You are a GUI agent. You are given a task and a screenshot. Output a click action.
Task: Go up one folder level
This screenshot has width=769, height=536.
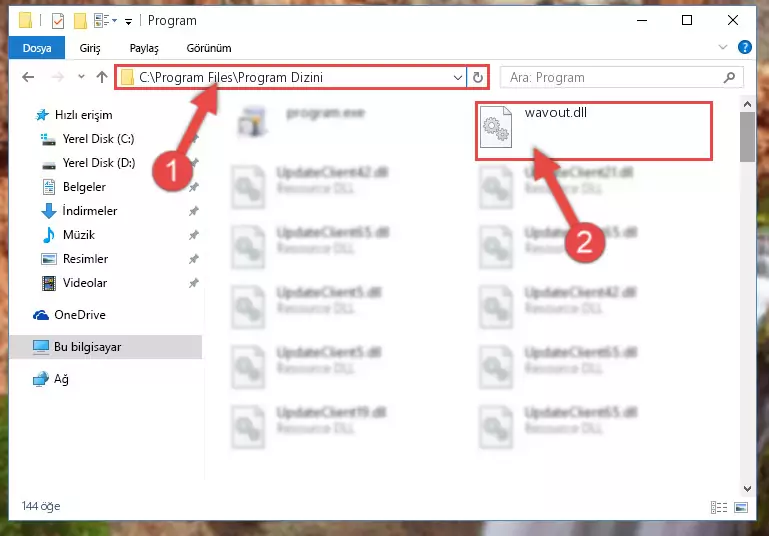pyautogui.click(x=102, y=77)
